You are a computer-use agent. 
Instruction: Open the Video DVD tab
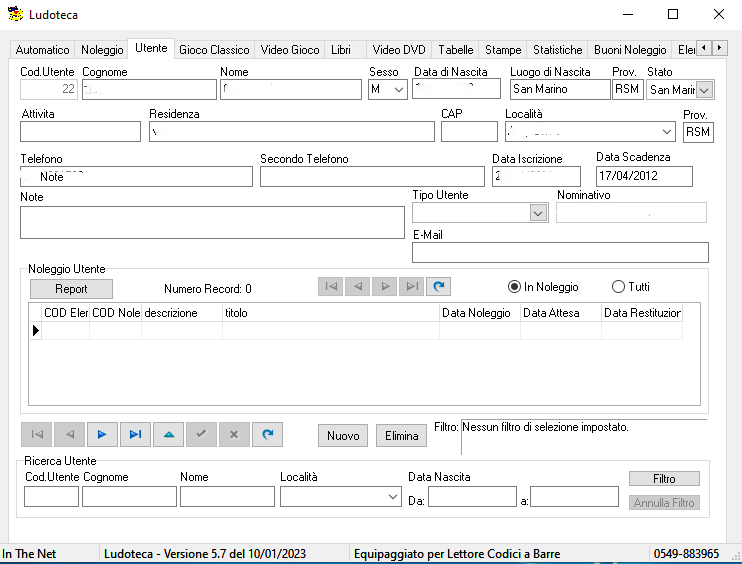point(399,50)
